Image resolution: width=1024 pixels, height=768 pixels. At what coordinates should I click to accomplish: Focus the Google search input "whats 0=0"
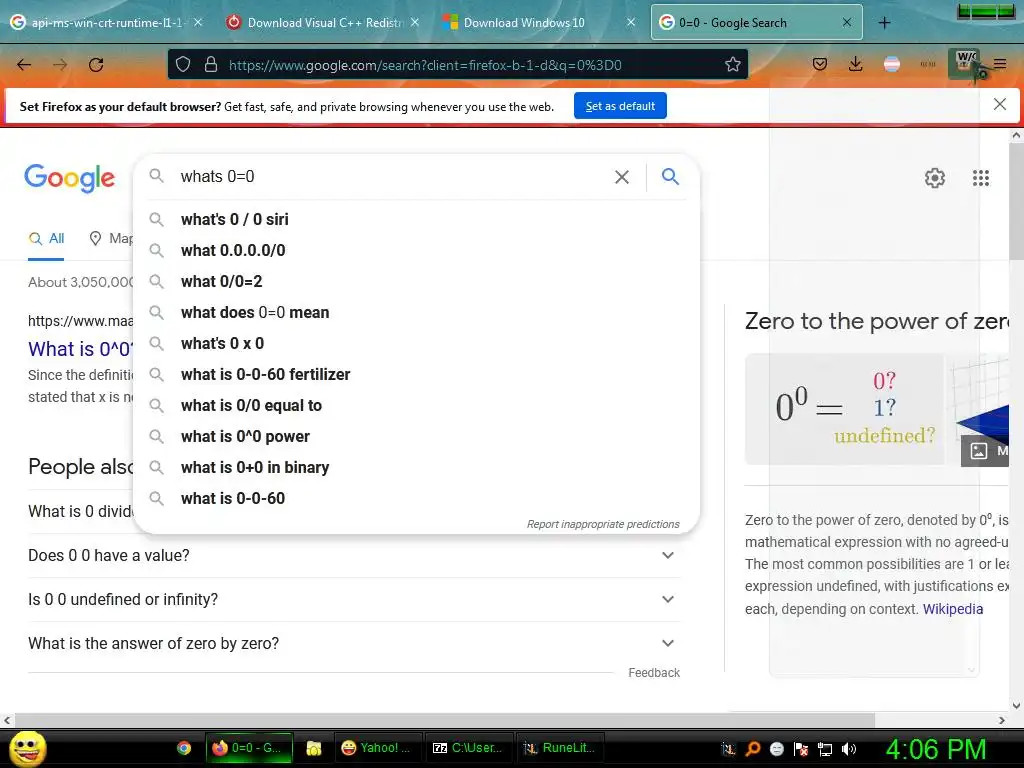click(392, 176)
